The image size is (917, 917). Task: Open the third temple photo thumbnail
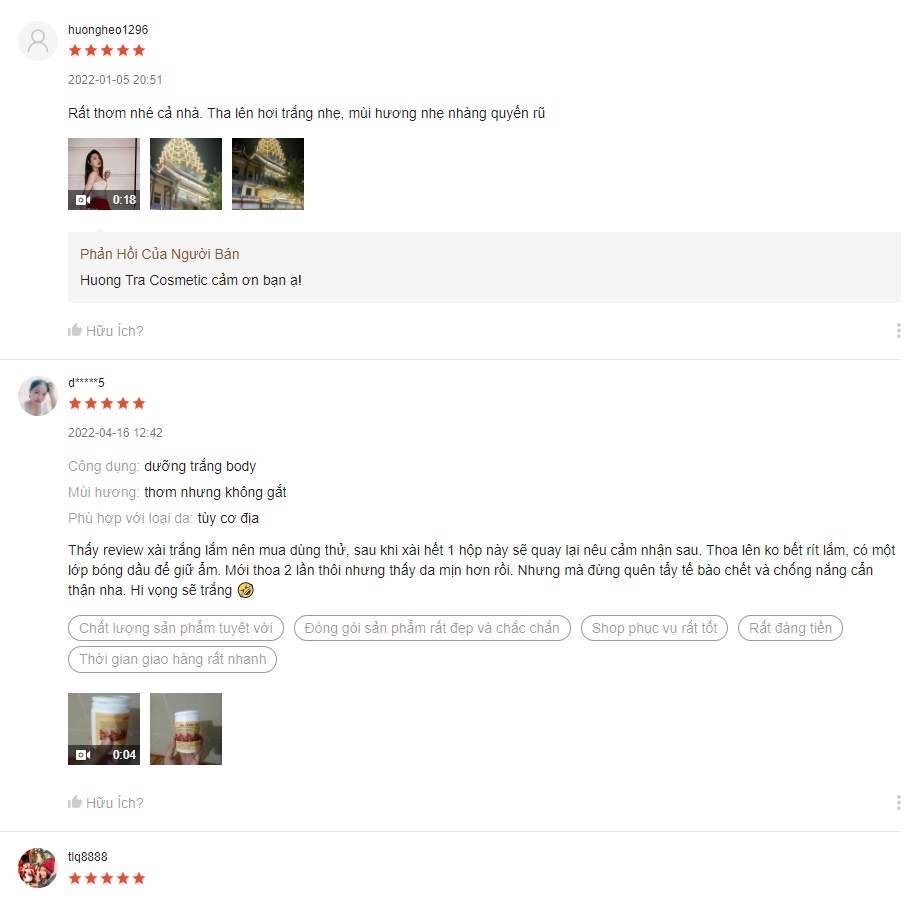pos(268,174)
